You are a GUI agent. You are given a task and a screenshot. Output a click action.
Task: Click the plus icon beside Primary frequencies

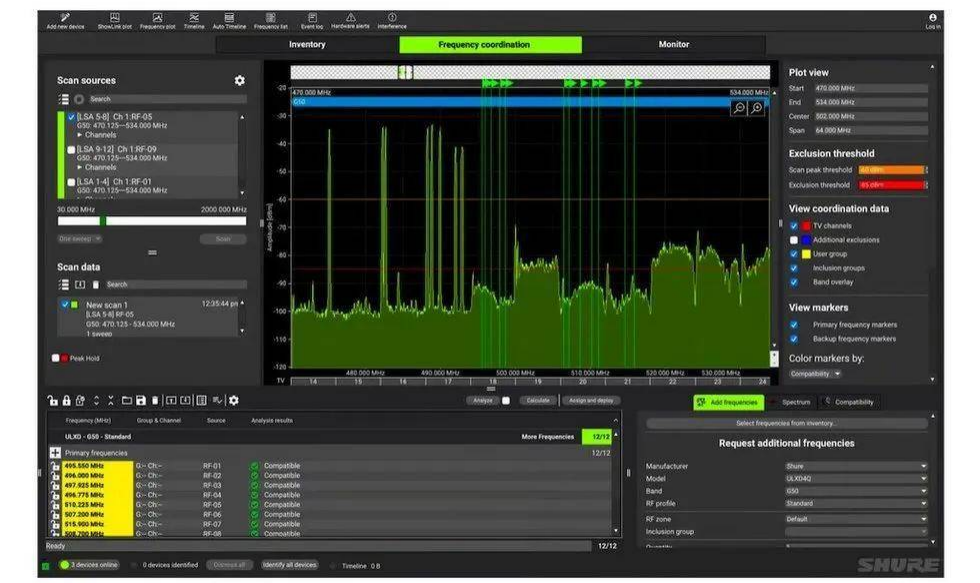tap(55, 452)
